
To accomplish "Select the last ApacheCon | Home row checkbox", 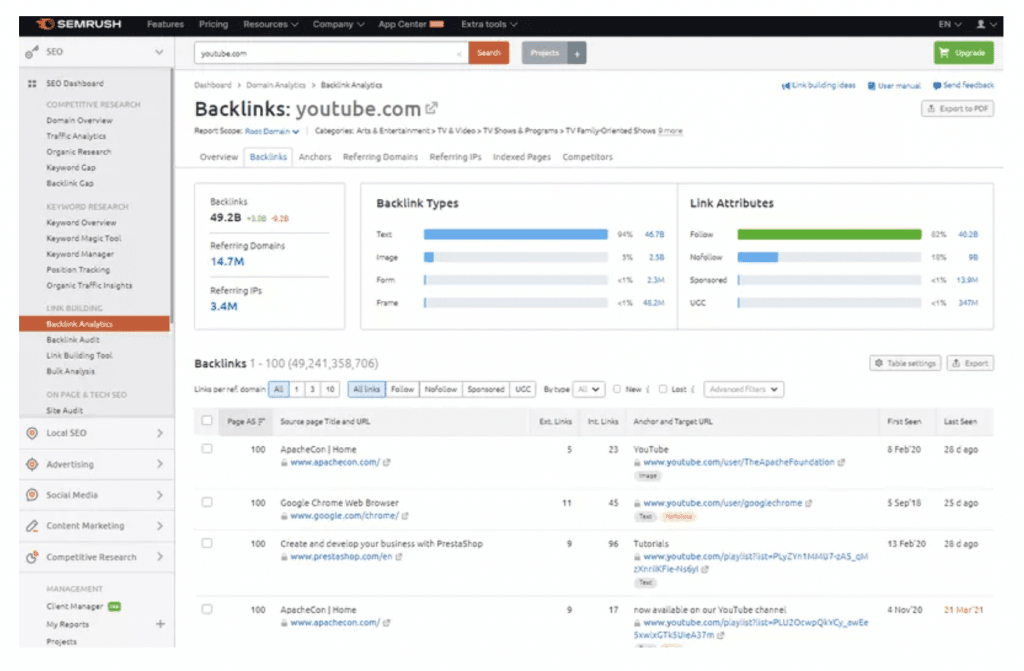I will [207, 609].
